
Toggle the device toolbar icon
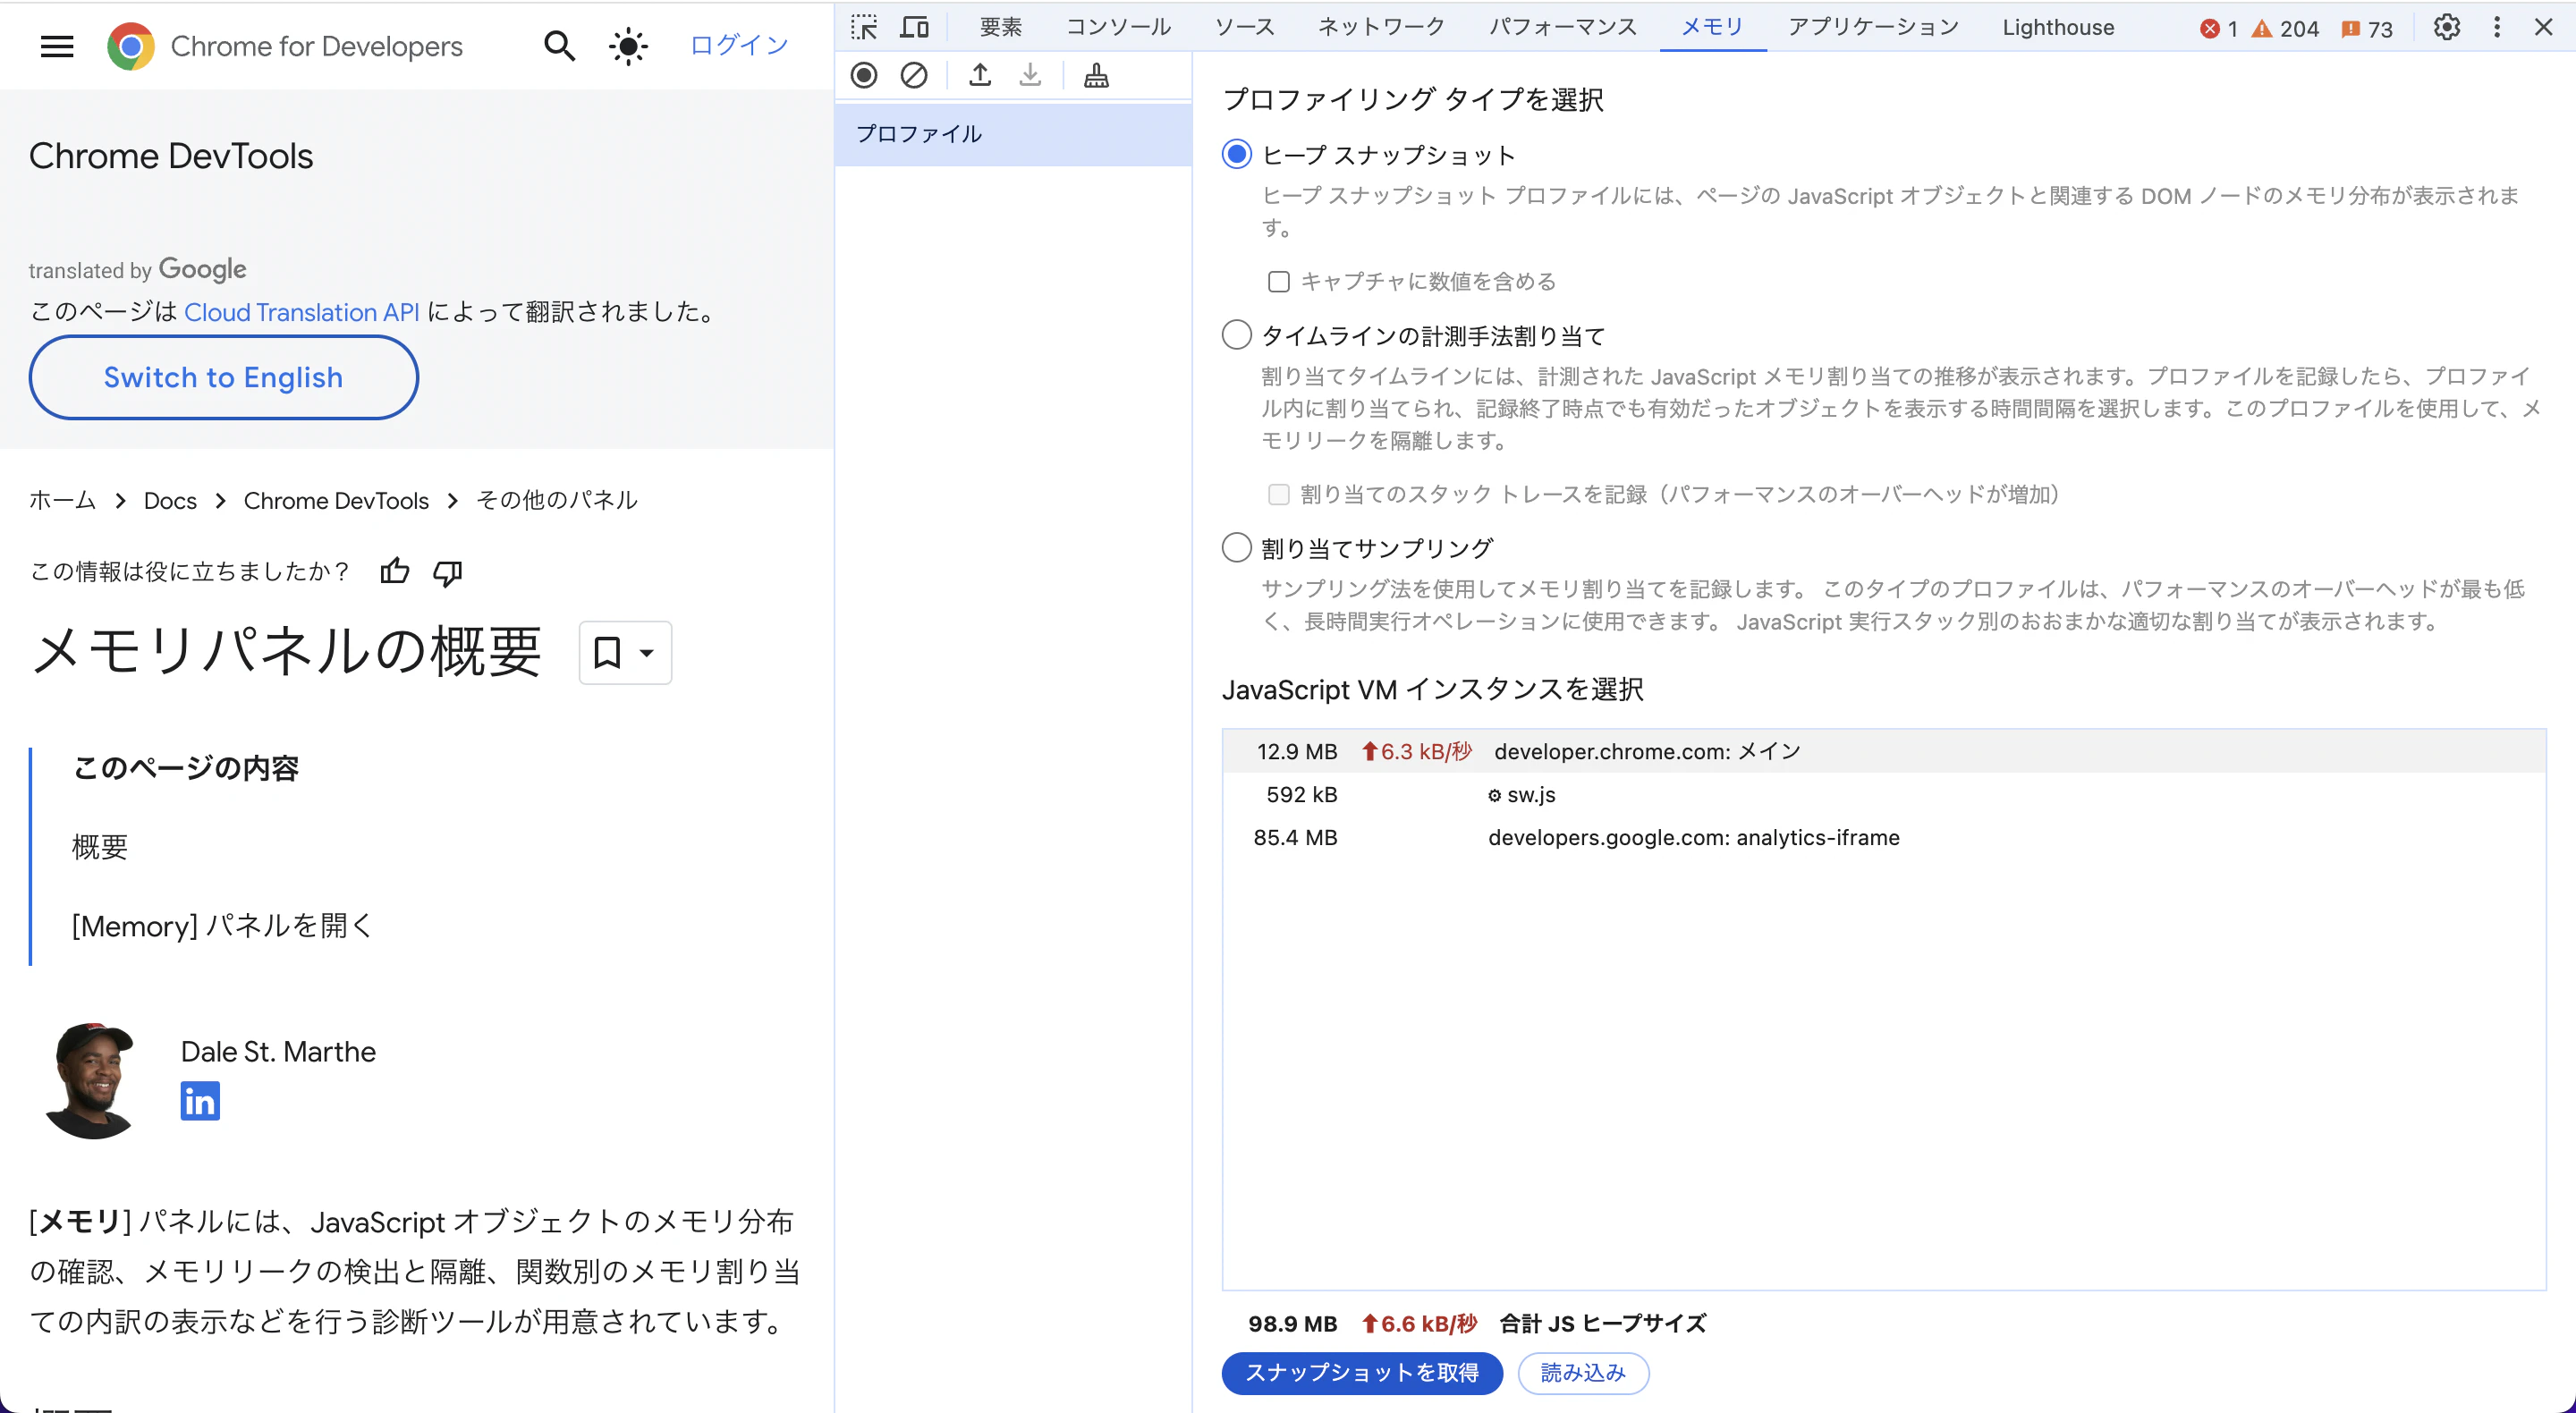pyautogui.click(x=914, y=27)
